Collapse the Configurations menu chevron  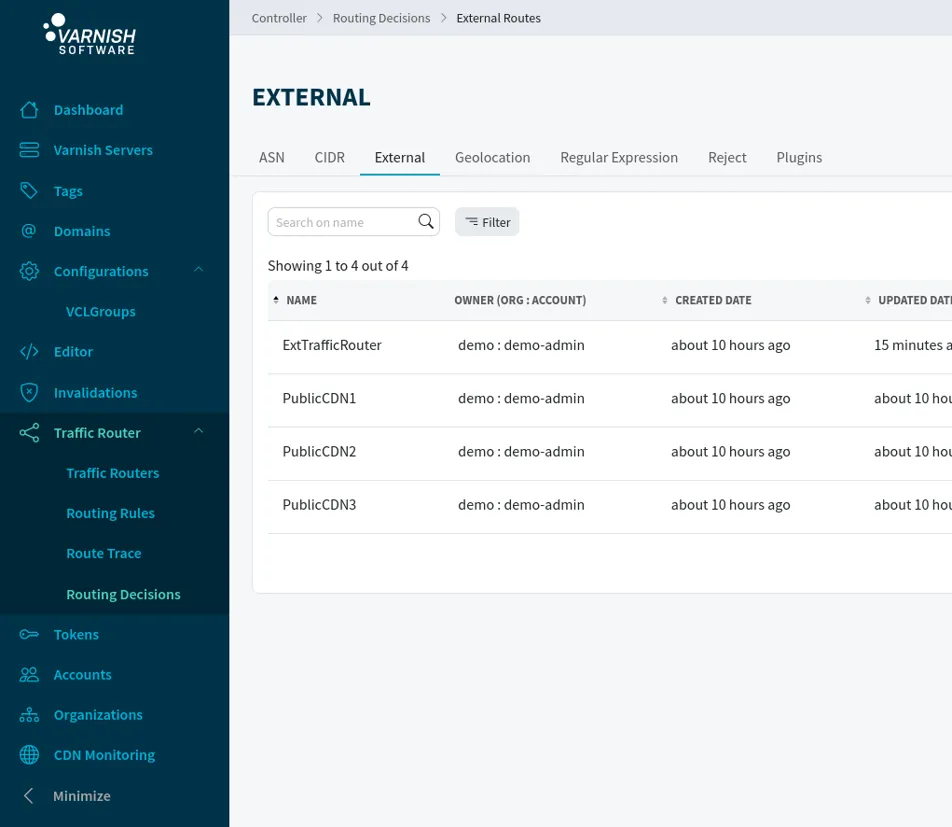(x=198, y=270)
